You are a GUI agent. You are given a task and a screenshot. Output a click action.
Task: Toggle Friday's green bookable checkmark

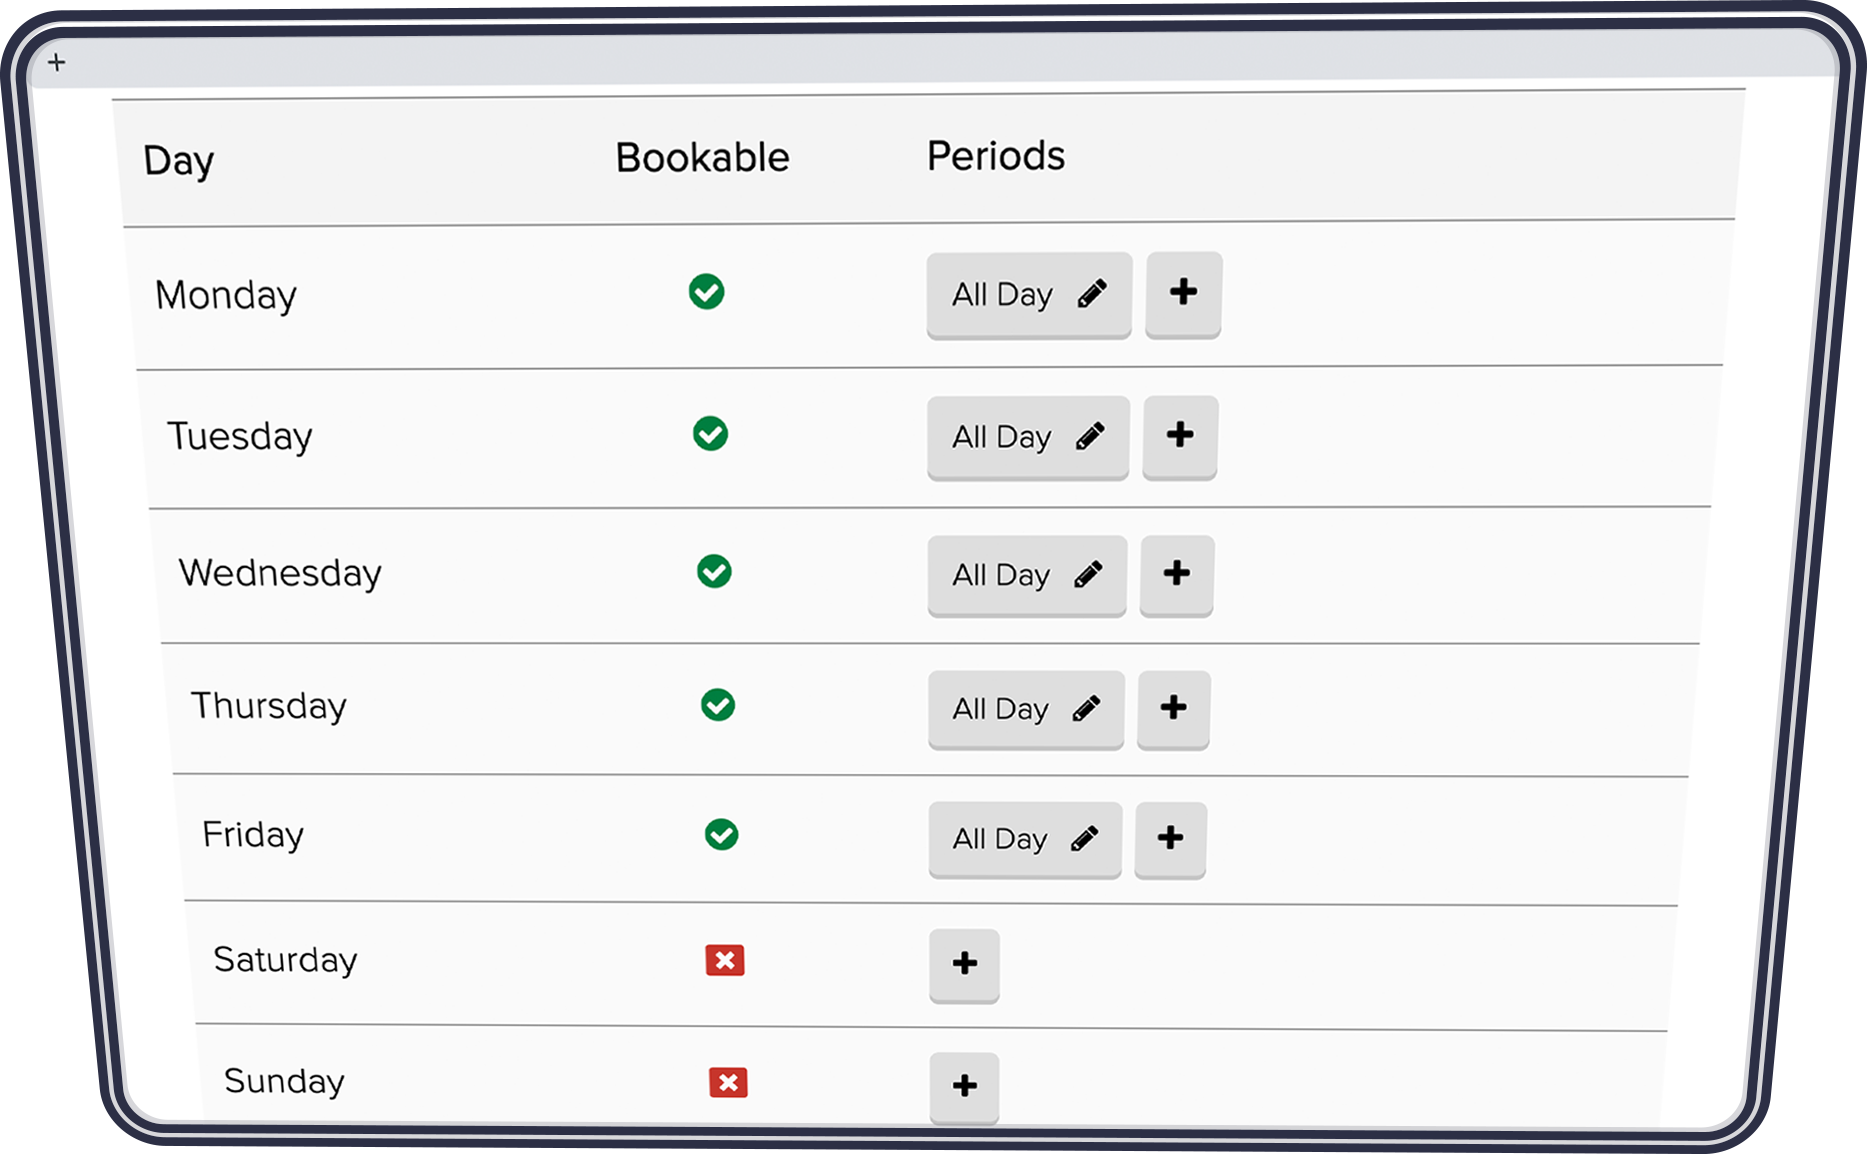(721, 835)
